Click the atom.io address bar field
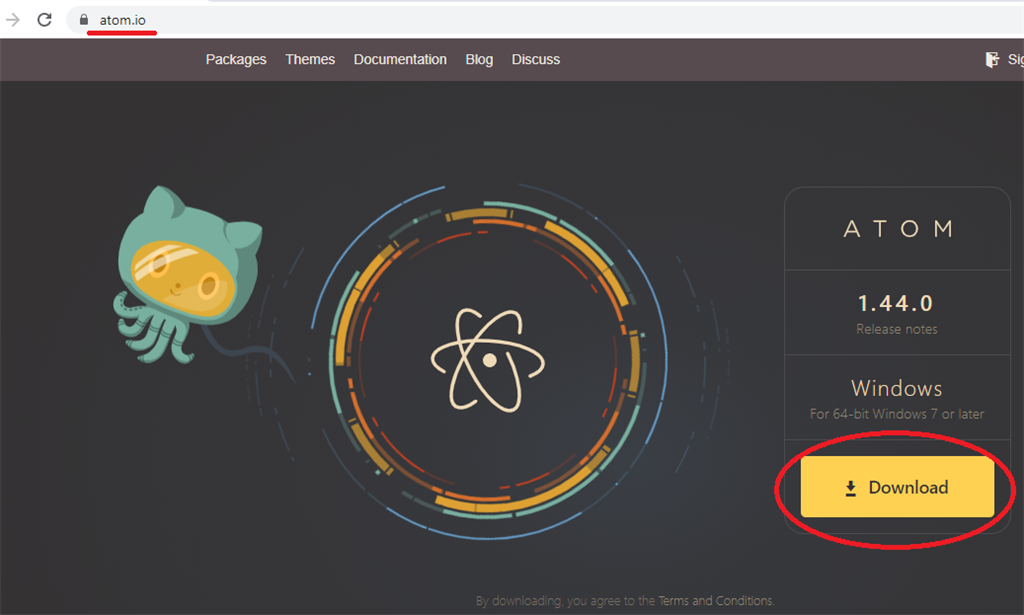This screenshot has height=615, width=1024. 545,20
